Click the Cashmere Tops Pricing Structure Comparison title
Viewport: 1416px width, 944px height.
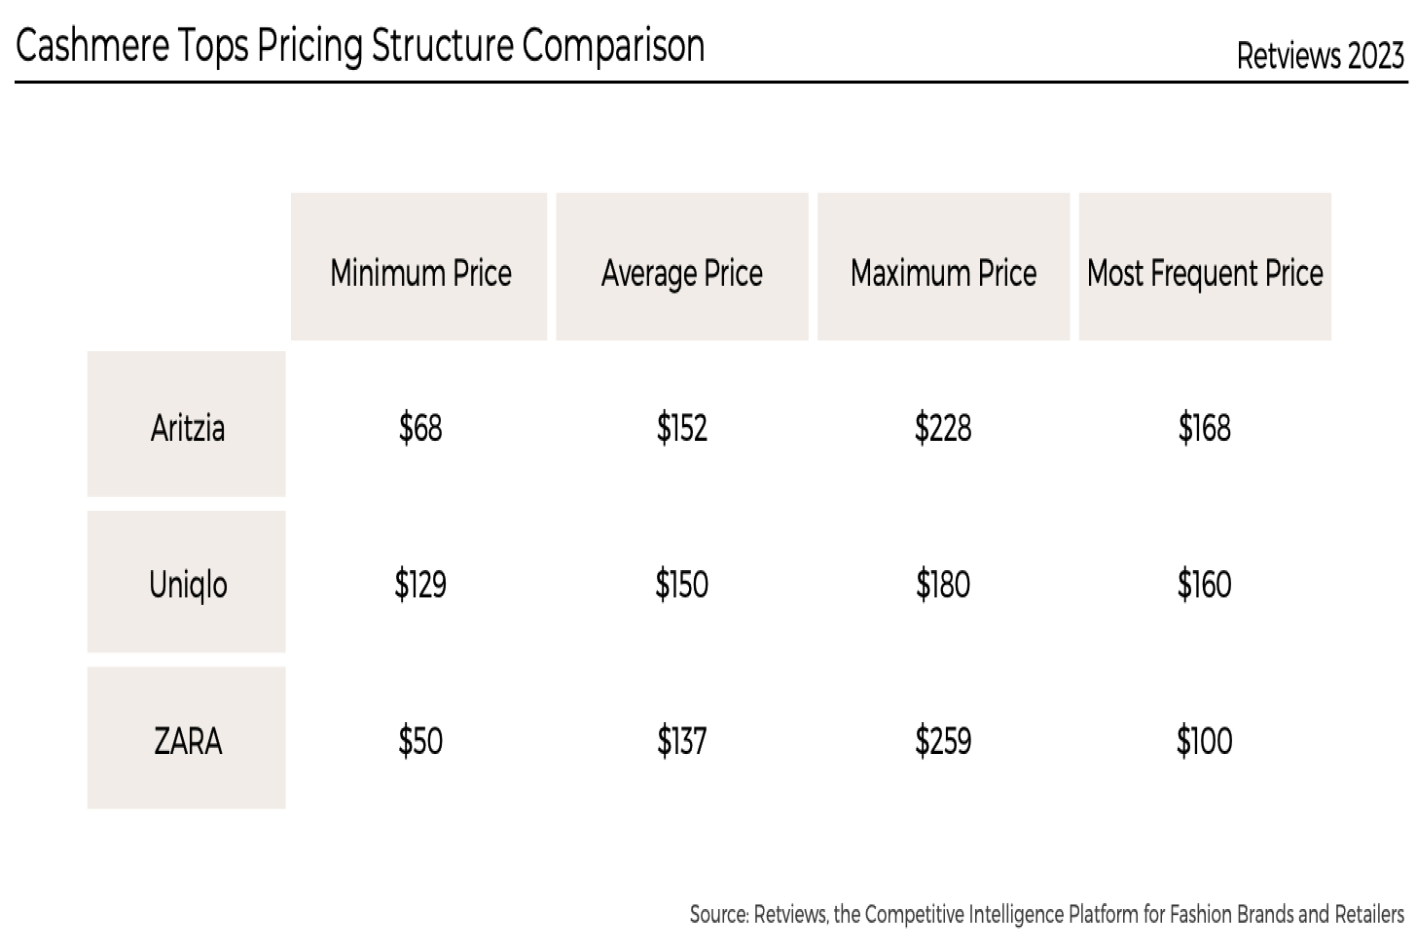point(360,46)
